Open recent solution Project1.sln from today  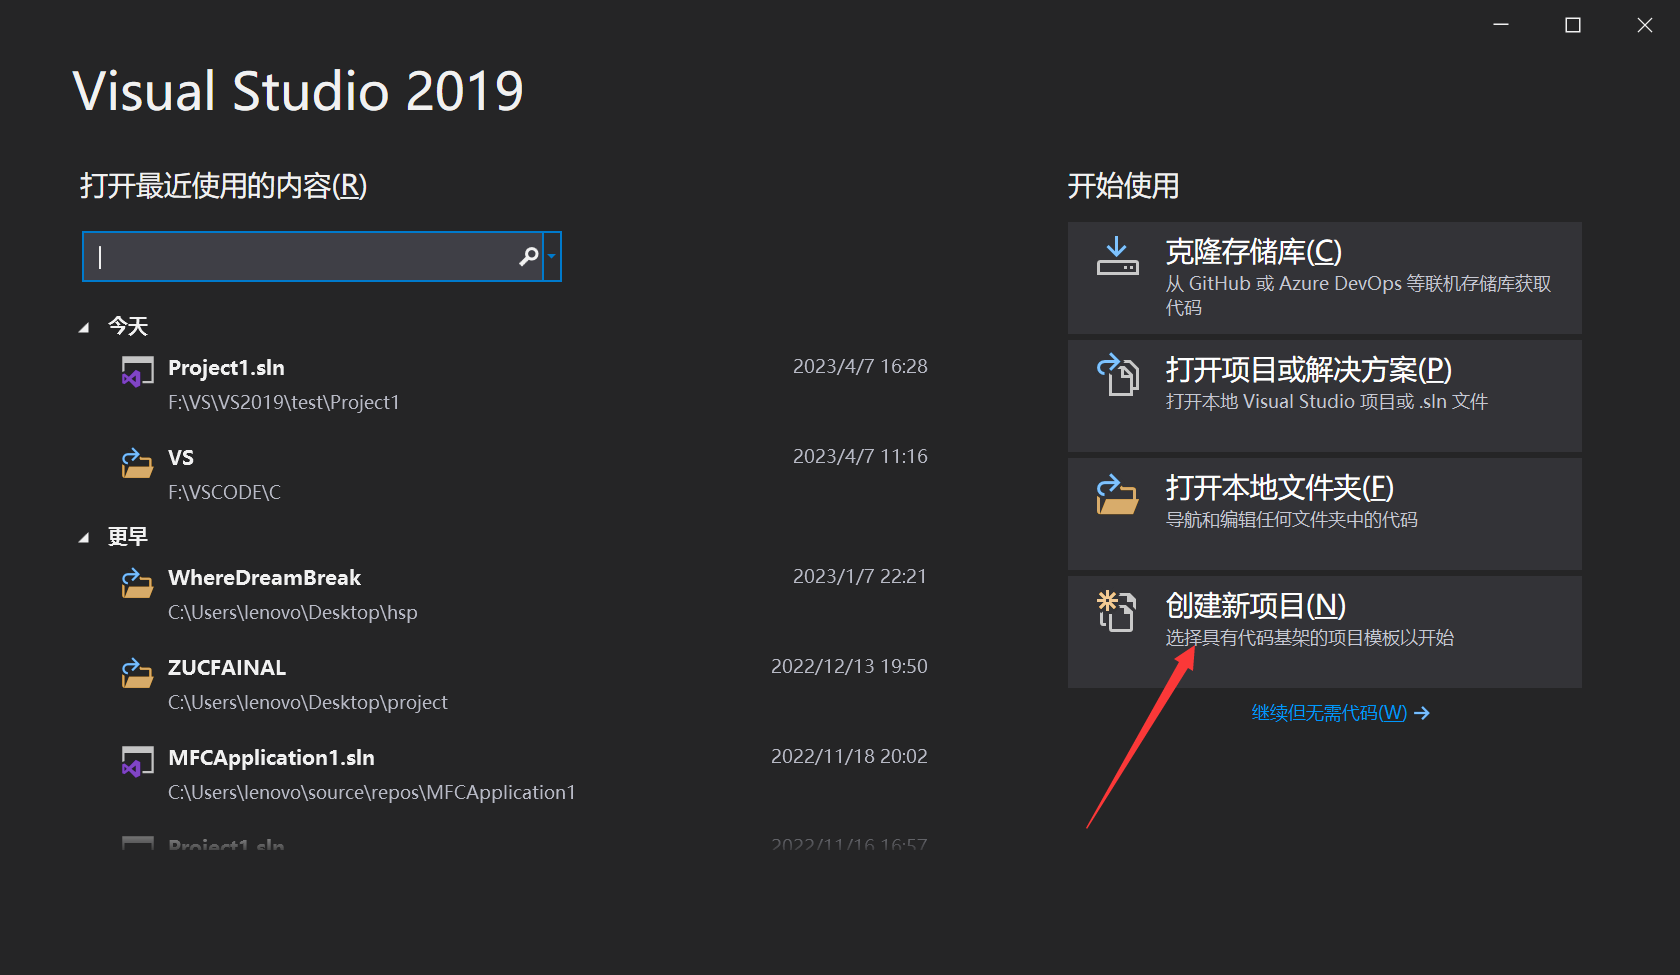pos(226,368)
